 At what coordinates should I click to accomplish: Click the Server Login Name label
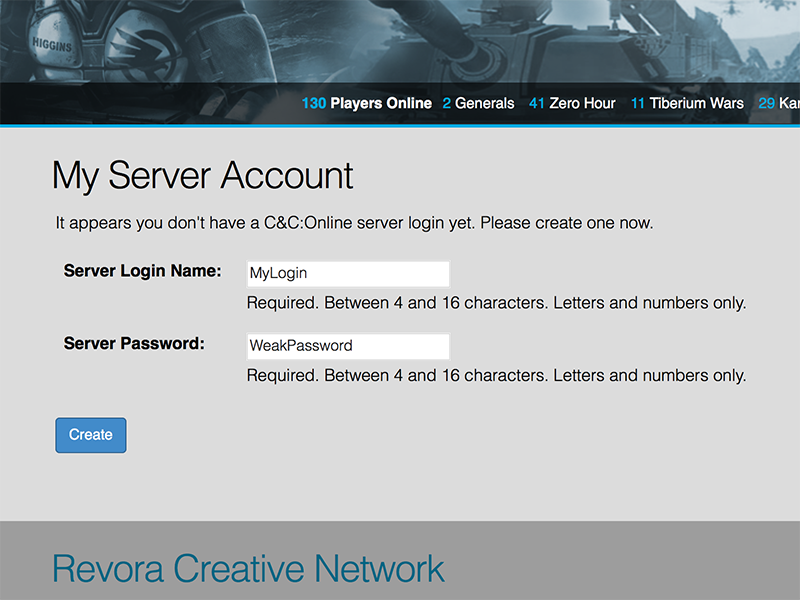[x=142, y=270]
